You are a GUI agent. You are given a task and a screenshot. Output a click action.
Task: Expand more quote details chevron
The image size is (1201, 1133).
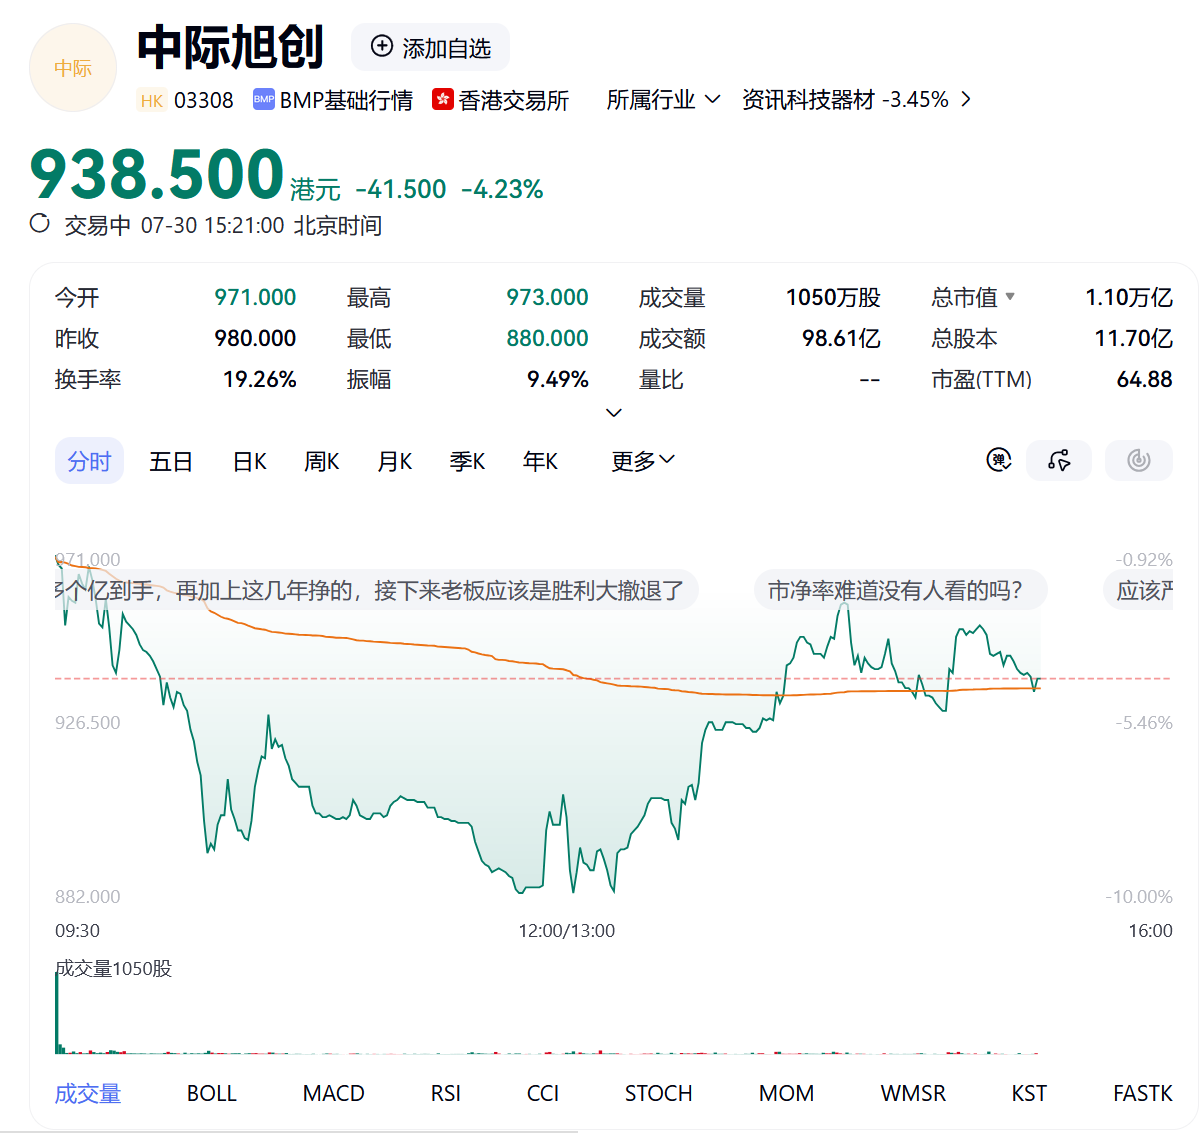614,412
